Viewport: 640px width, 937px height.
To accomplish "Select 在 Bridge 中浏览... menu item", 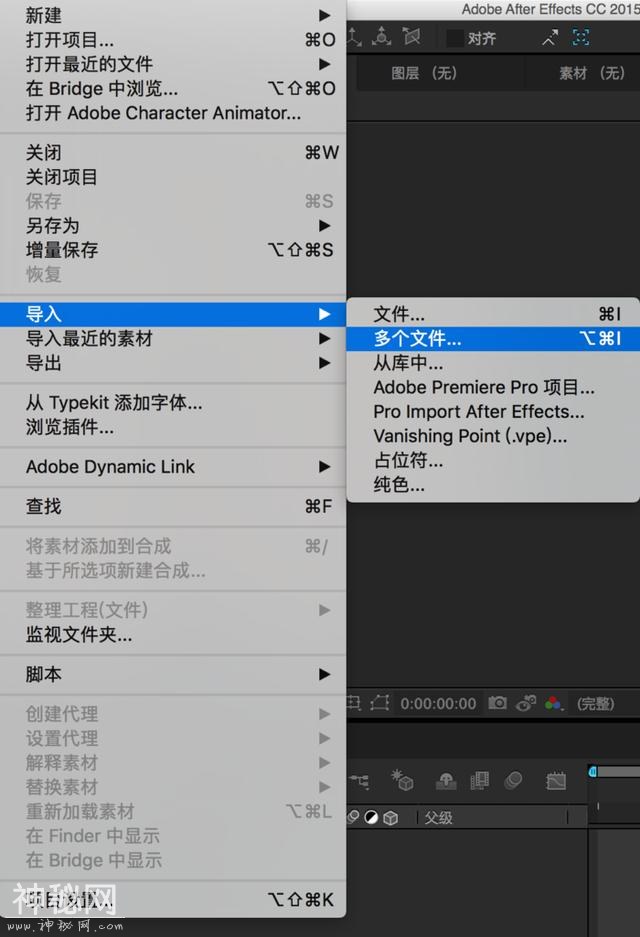I will (173, 88).
